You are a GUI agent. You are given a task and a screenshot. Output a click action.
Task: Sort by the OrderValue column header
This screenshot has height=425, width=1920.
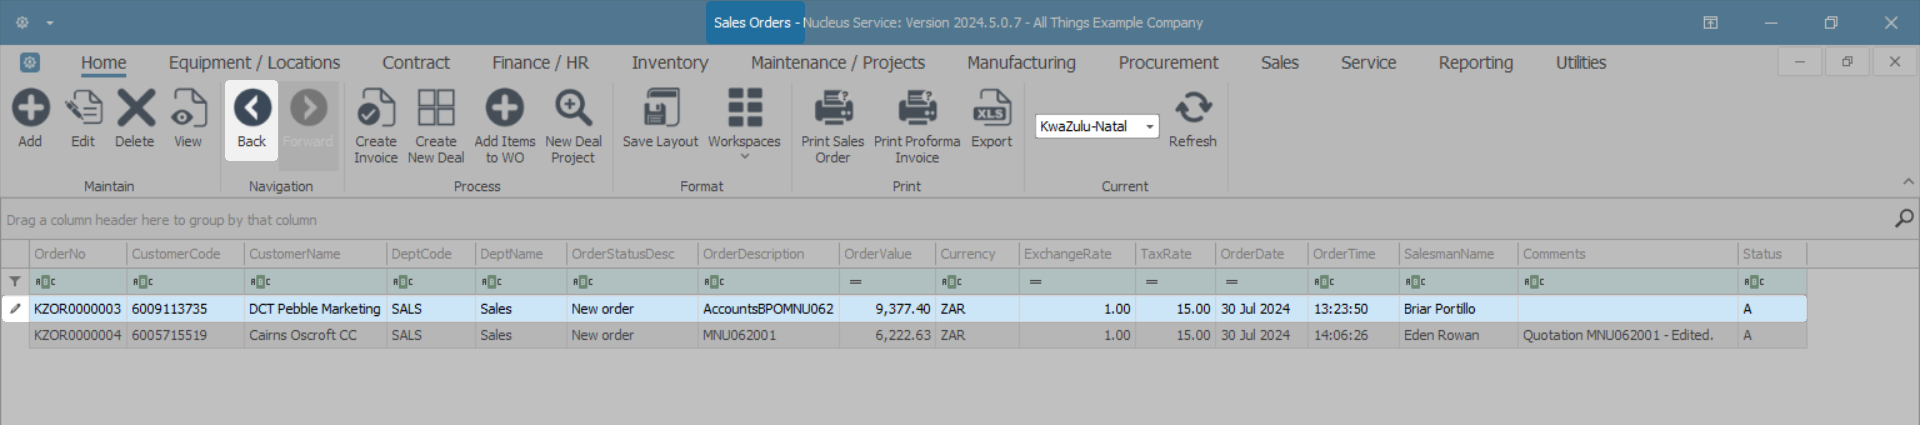point(878,254)
